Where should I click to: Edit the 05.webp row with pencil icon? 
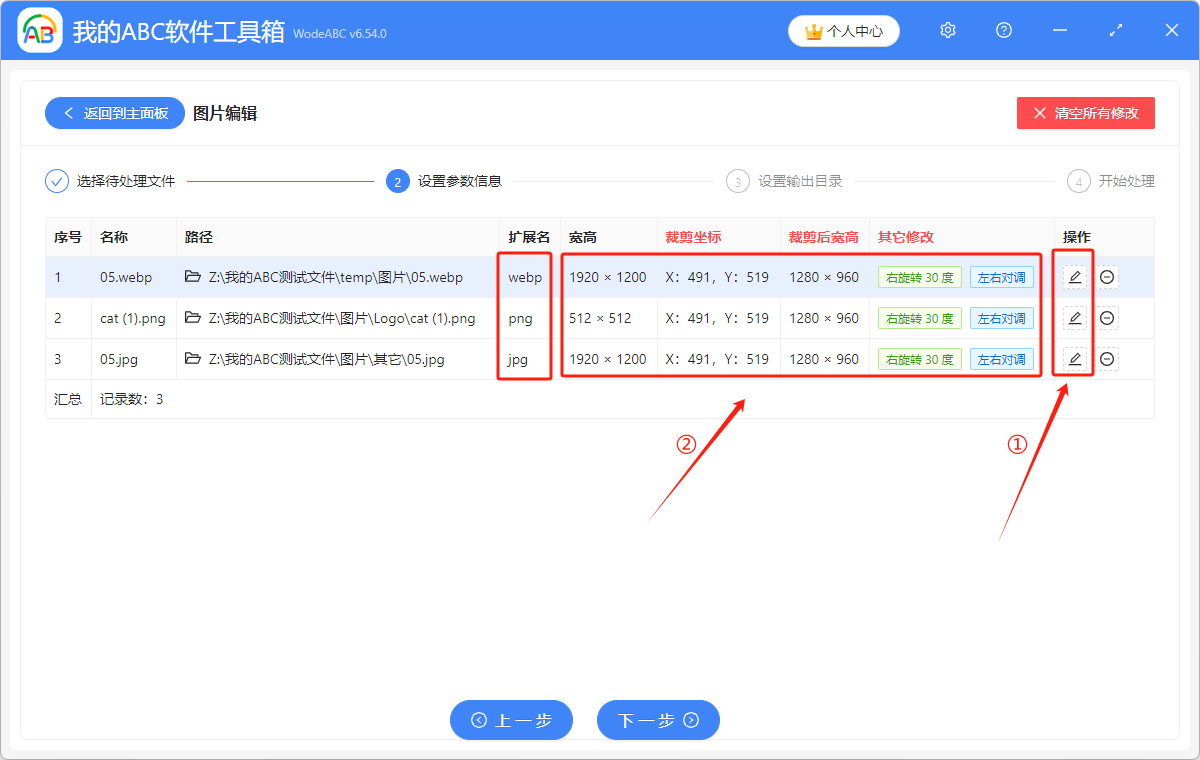1075,277
